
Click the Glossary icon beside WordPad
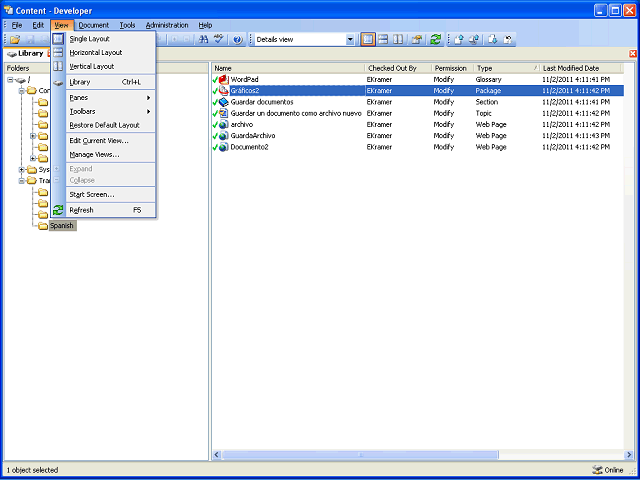click(223, 79)
